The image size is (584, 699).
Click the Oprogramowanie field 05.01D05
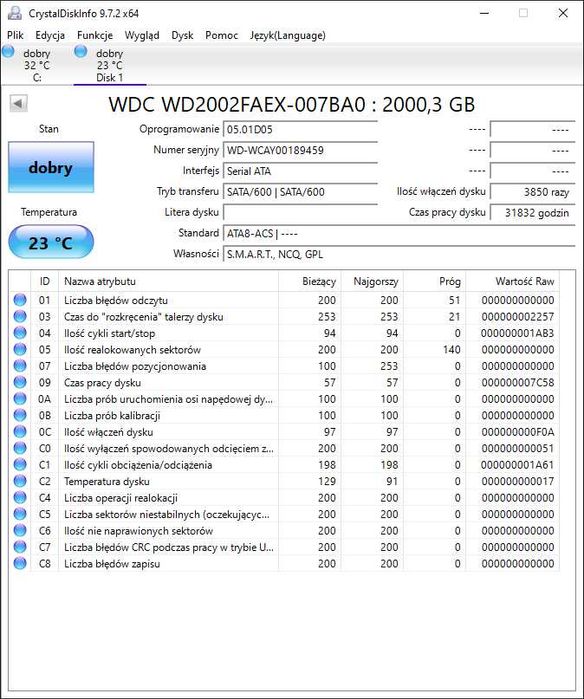300,129
